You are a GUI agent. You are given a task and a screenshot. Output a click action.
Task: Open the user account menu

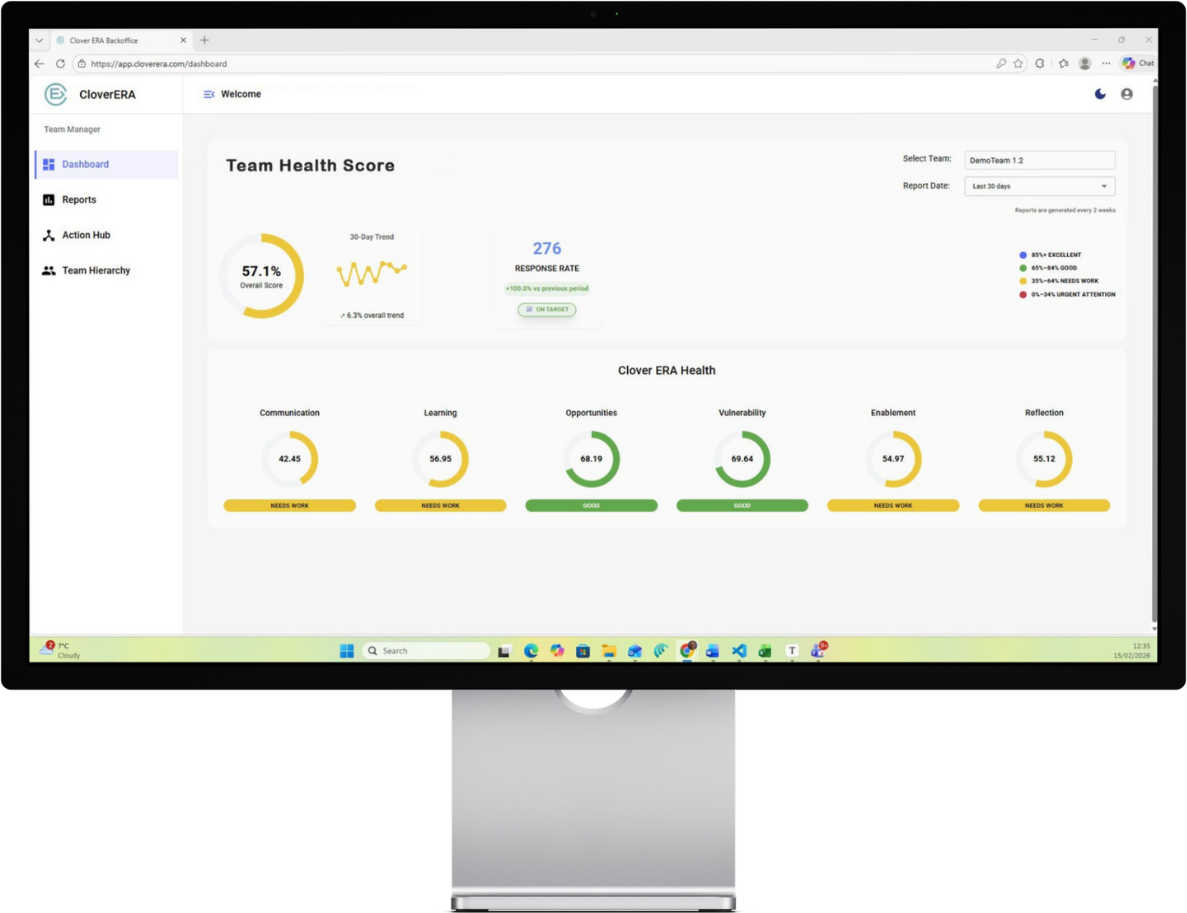pos(1126,93)
